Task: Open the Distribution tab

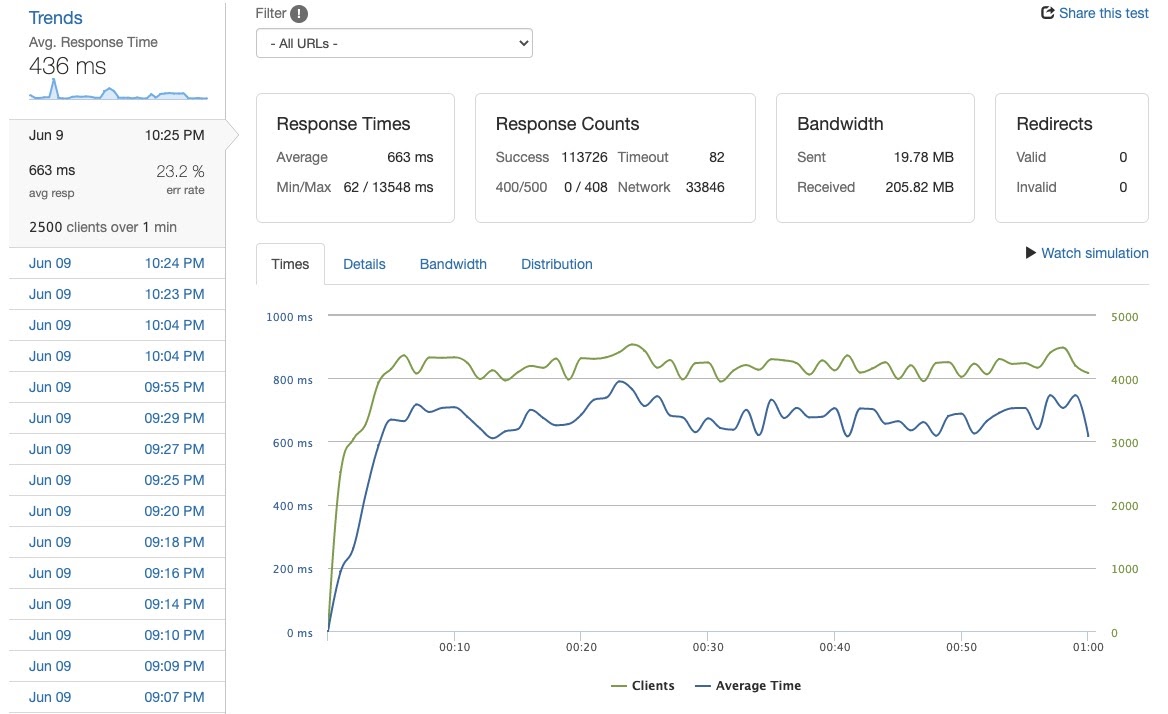Action: click(556, 264)
